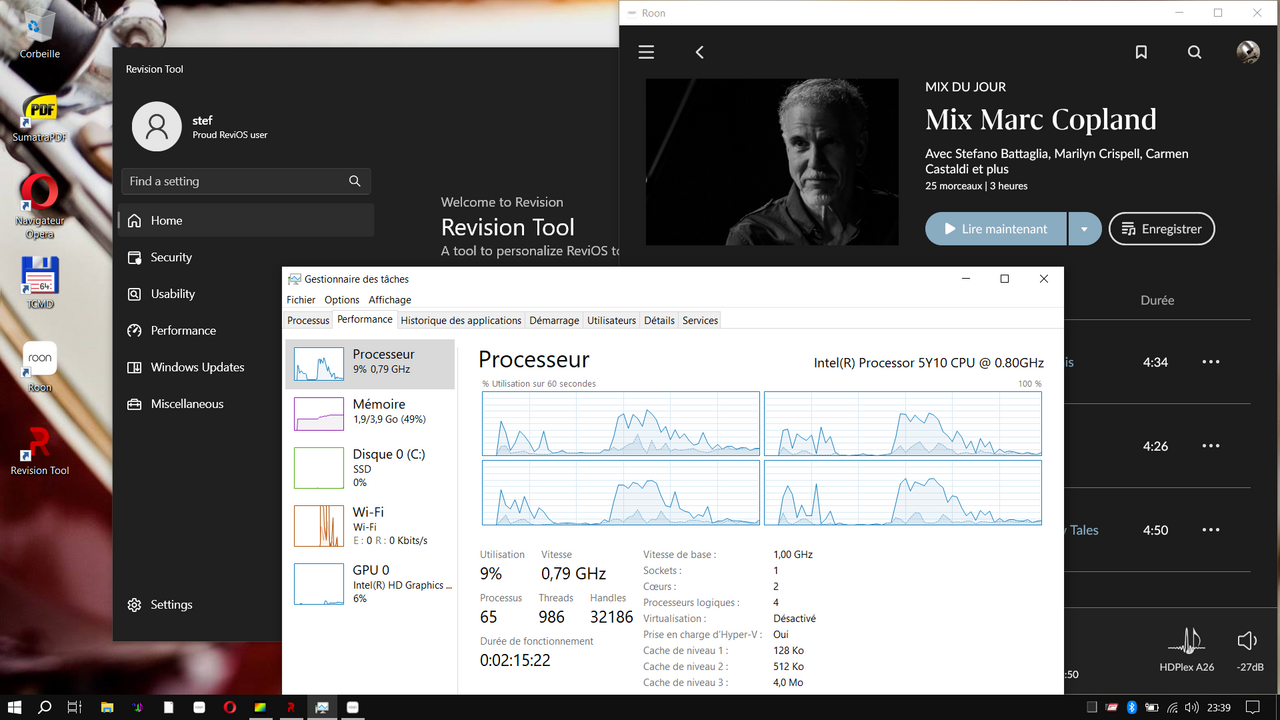Click the taskbar clock showing 23:39
This screenshot has height=720, width=1280.
click(x=1219, y=708)
